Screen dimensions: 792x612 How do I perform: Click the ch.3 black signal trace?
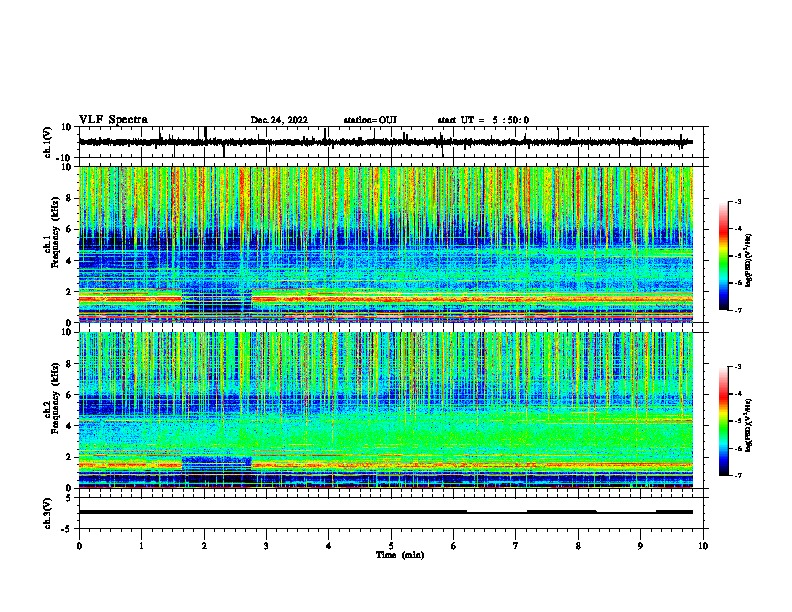(385, 512)
